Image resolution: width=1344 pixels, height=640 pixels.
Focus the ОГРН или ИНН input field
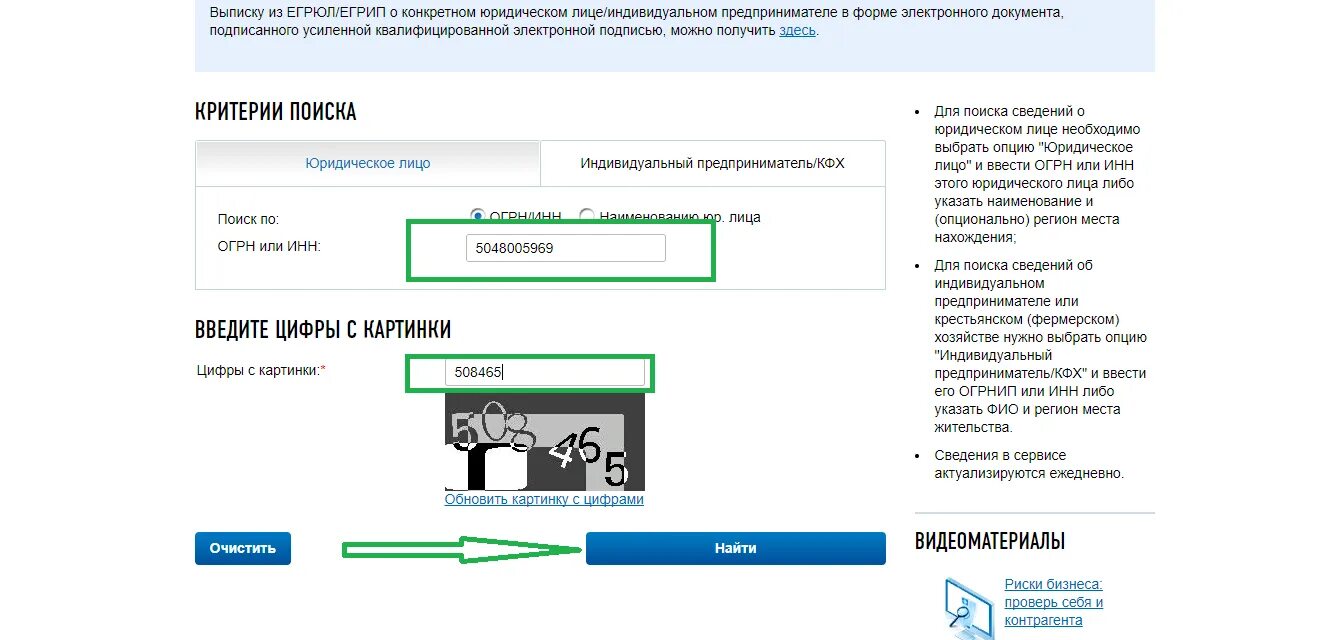coord(565,248)
